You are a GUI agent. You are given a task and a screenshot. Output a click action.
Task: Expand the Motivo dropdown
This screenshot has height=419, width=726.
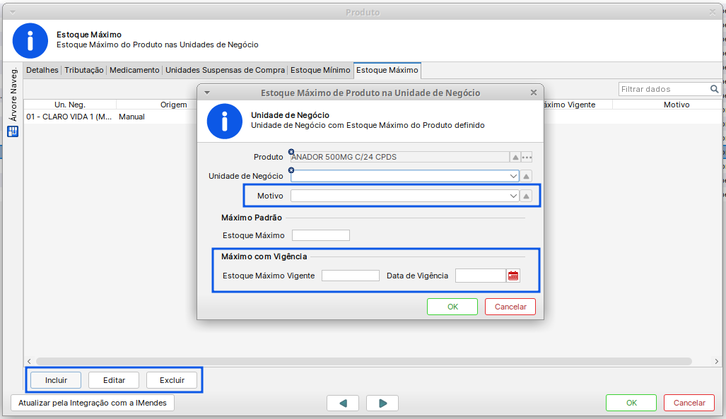tap(513, 196)
